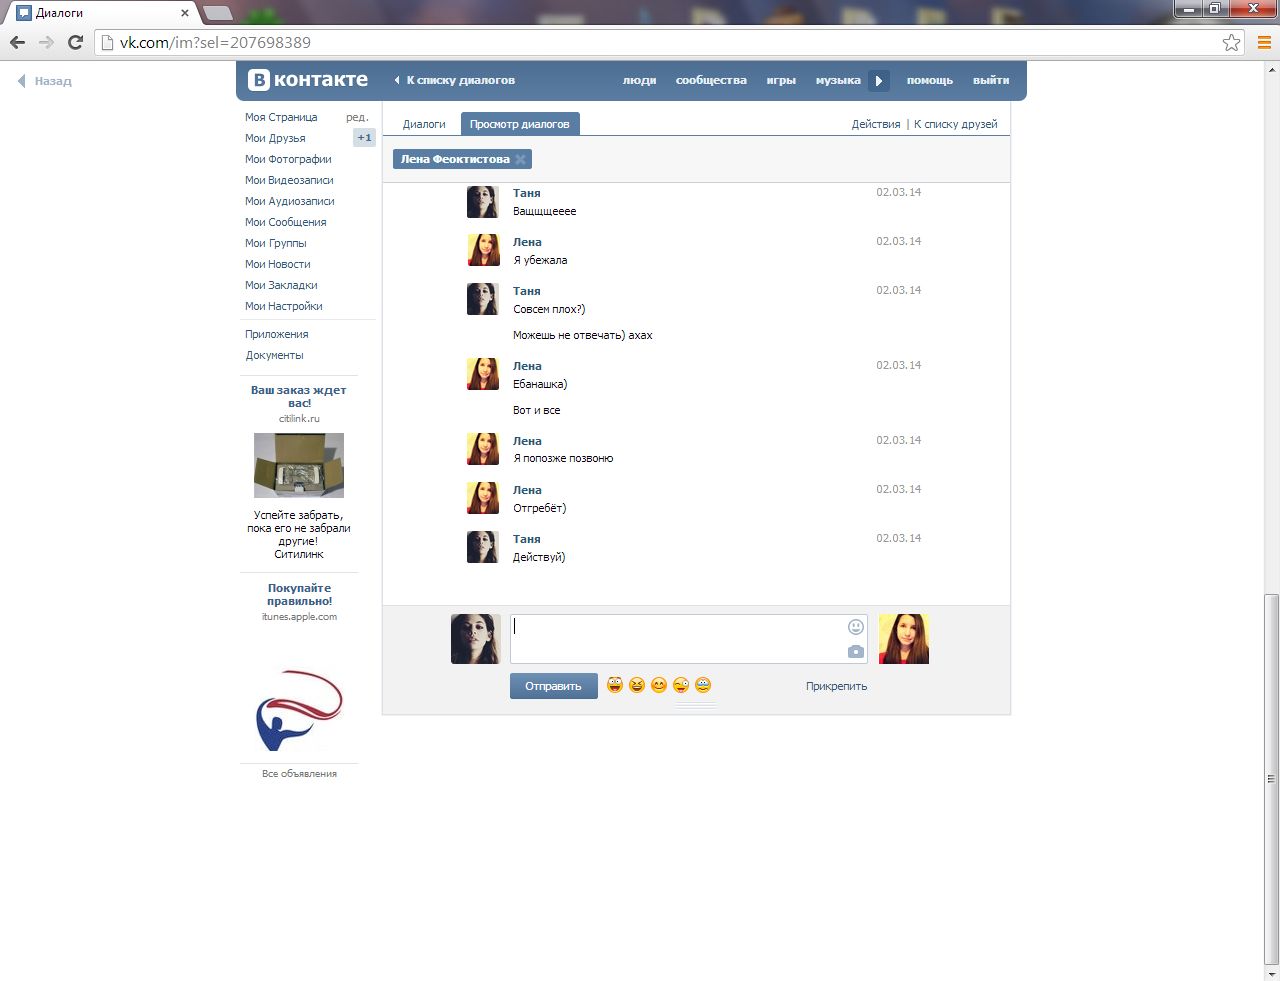The height and width of the screenshot is (981, 1280).
Task: Open Мои Фотографии in the sidebar
Action: [288, 159]
